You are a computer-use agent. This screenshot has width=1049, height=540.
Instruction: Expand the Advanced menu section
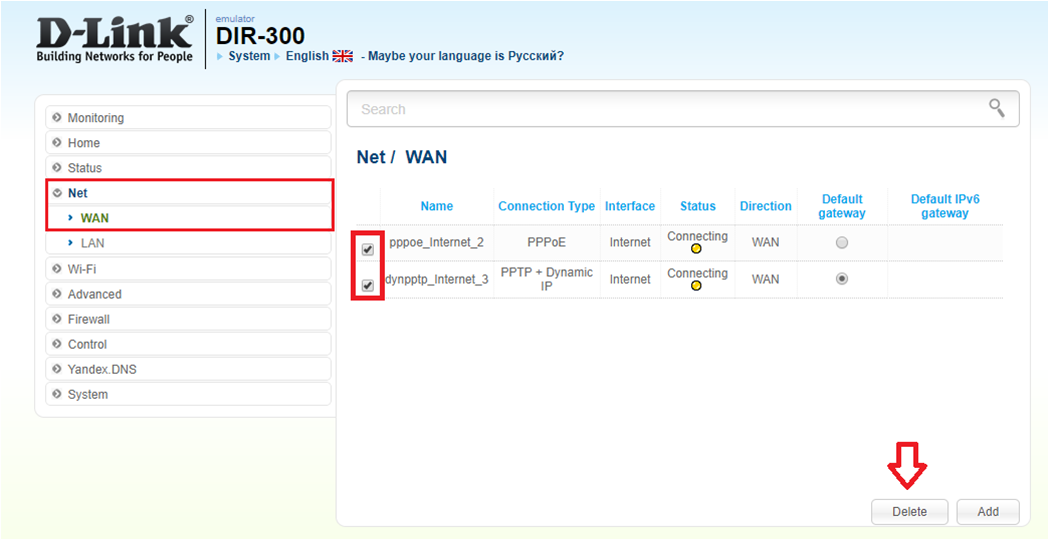94,294
